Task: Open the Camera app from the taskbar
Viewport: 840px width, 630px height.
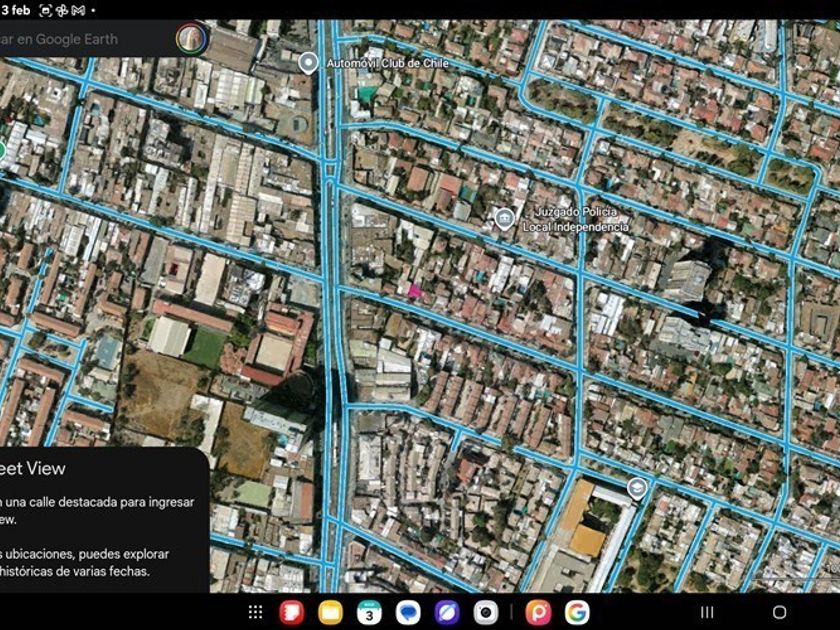Action: (x=485, y=612)
